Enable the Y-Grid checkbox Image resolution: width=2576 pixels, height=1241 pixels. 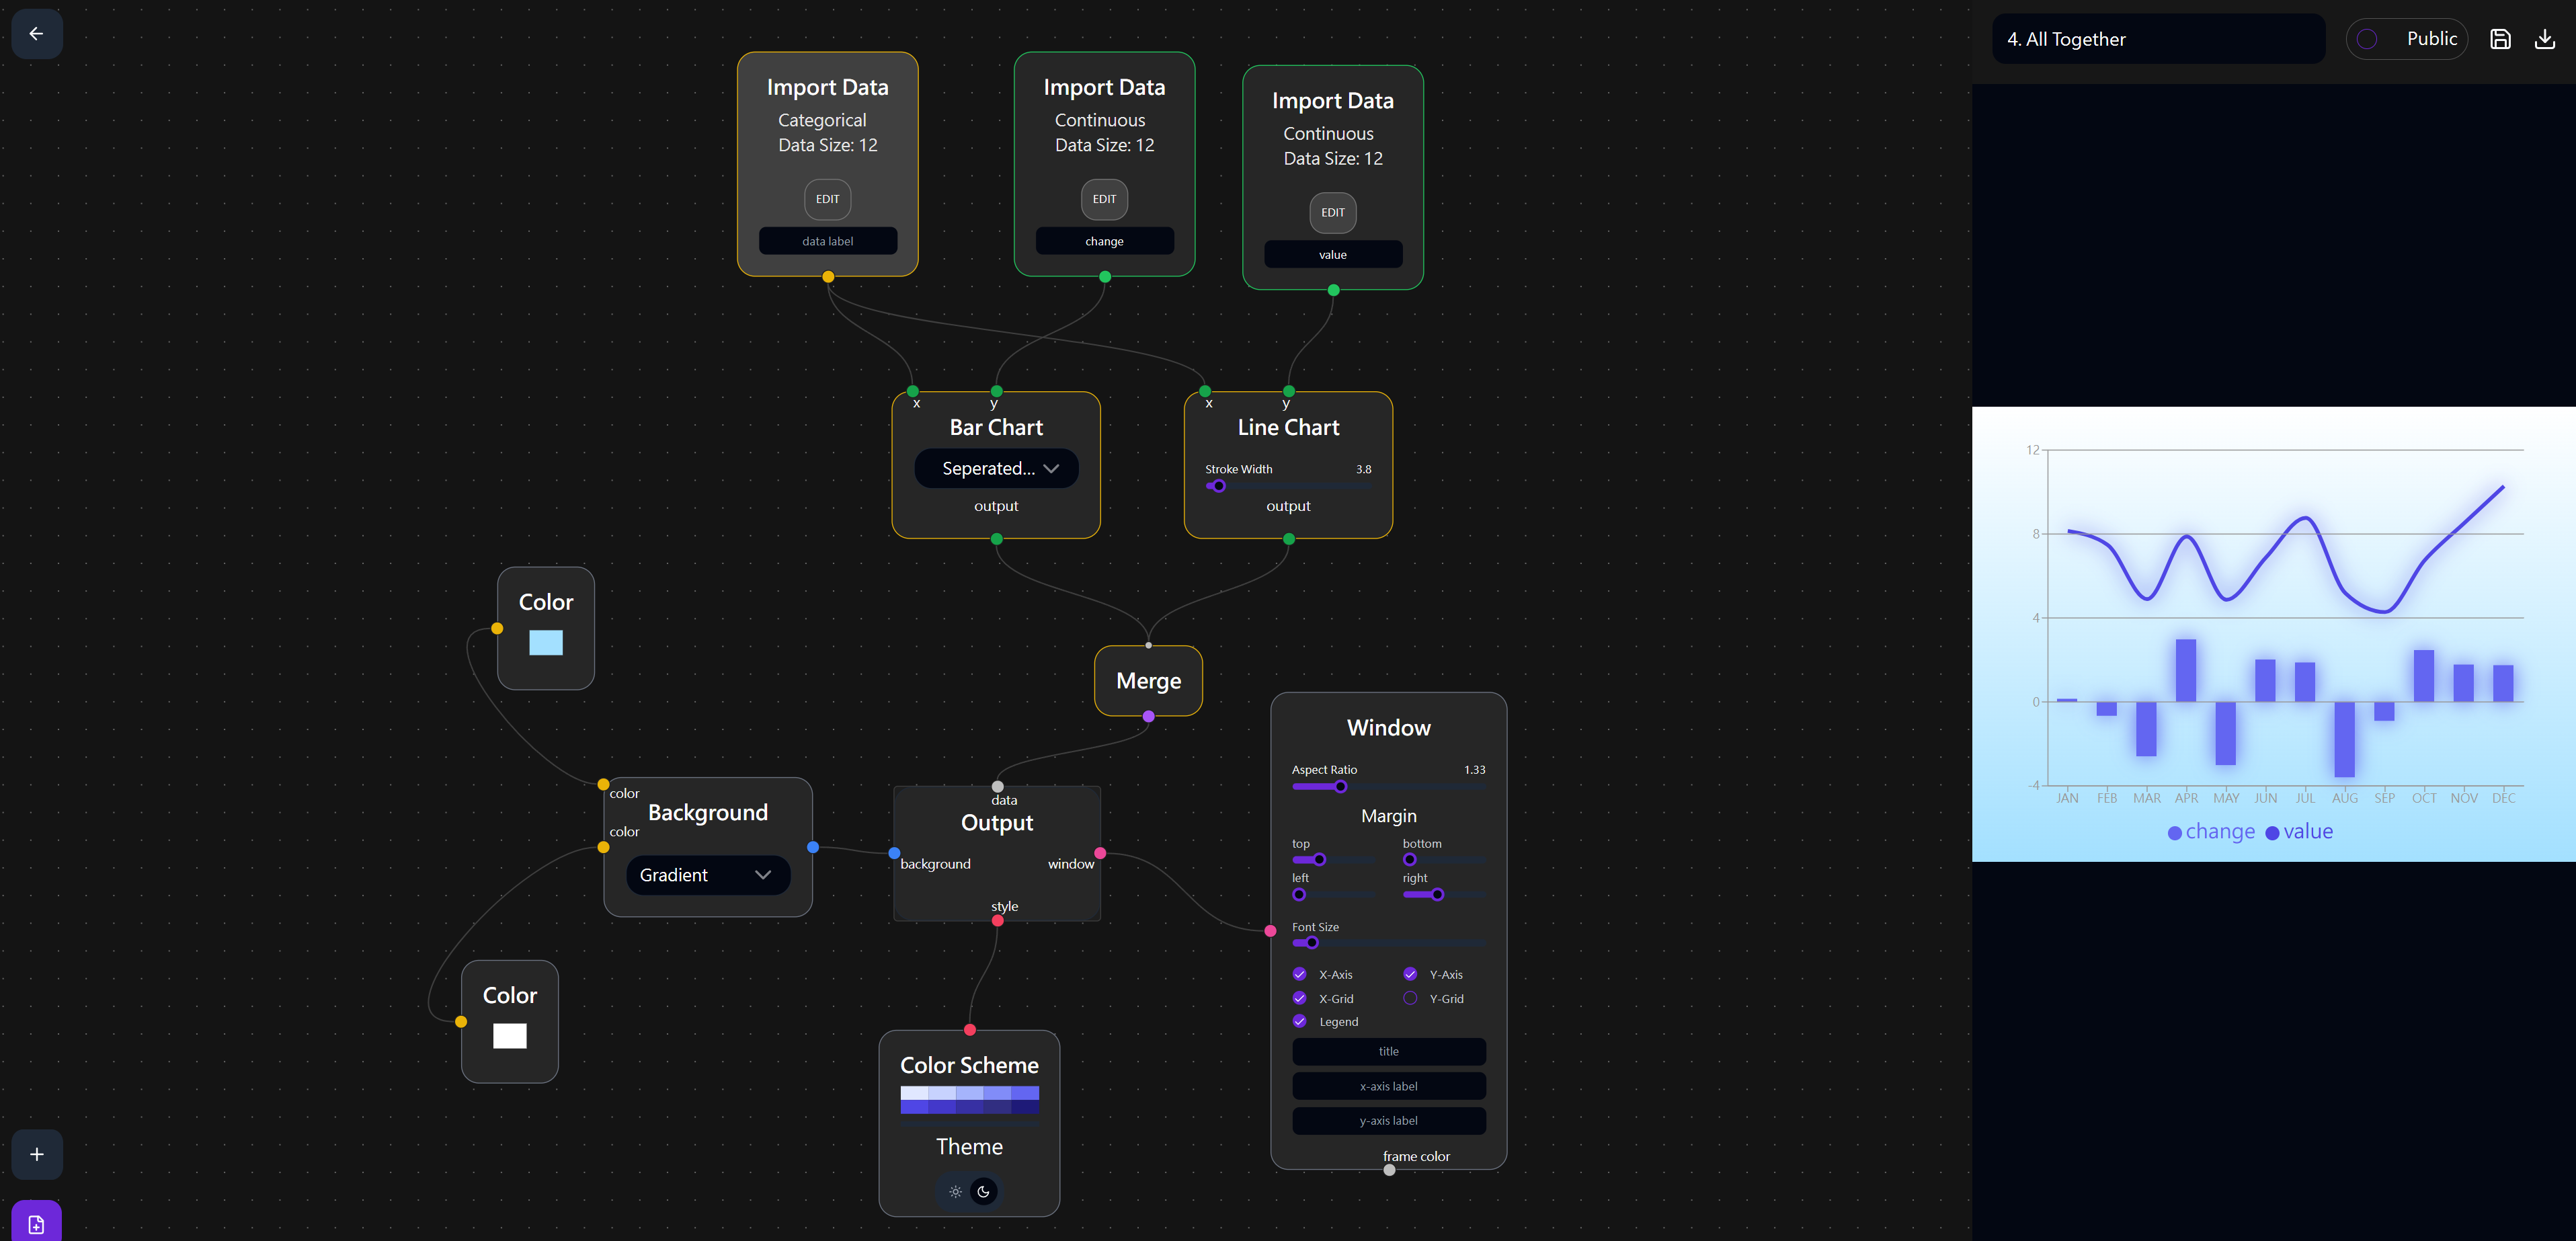[1410, 998]
